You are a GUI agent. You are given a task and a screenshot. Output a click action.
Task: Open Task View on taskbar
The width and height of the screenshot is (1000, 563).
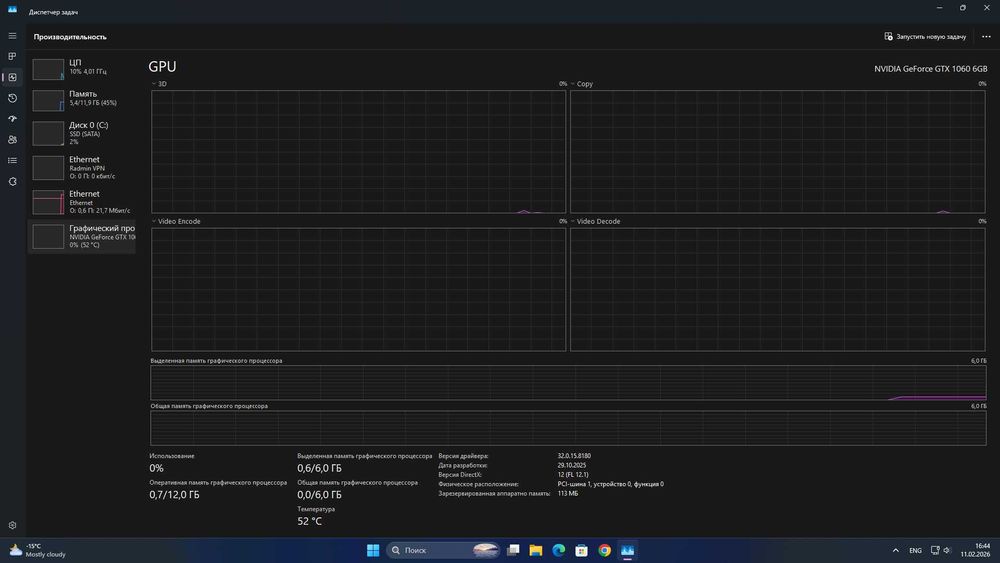513,550
